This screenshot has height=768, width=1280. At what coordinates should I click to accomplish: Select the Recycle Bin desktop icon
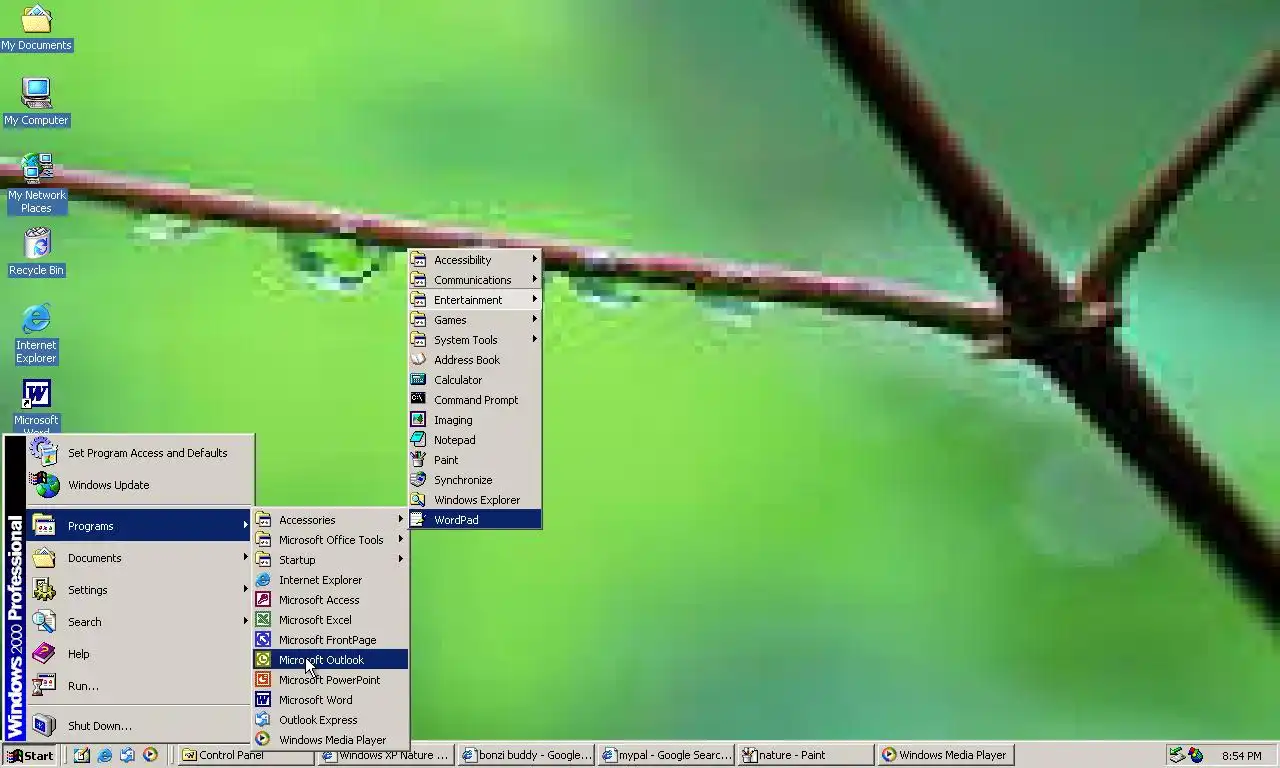pyautogui.click(x=36, y=252)
